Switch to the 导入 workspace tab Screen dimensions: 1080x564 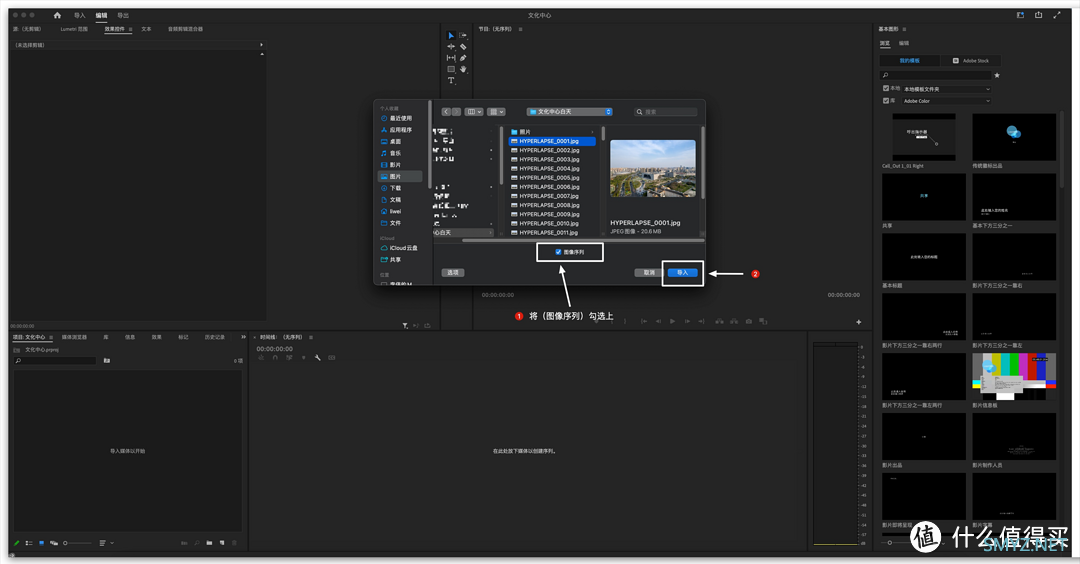click(x=80, y=15)
